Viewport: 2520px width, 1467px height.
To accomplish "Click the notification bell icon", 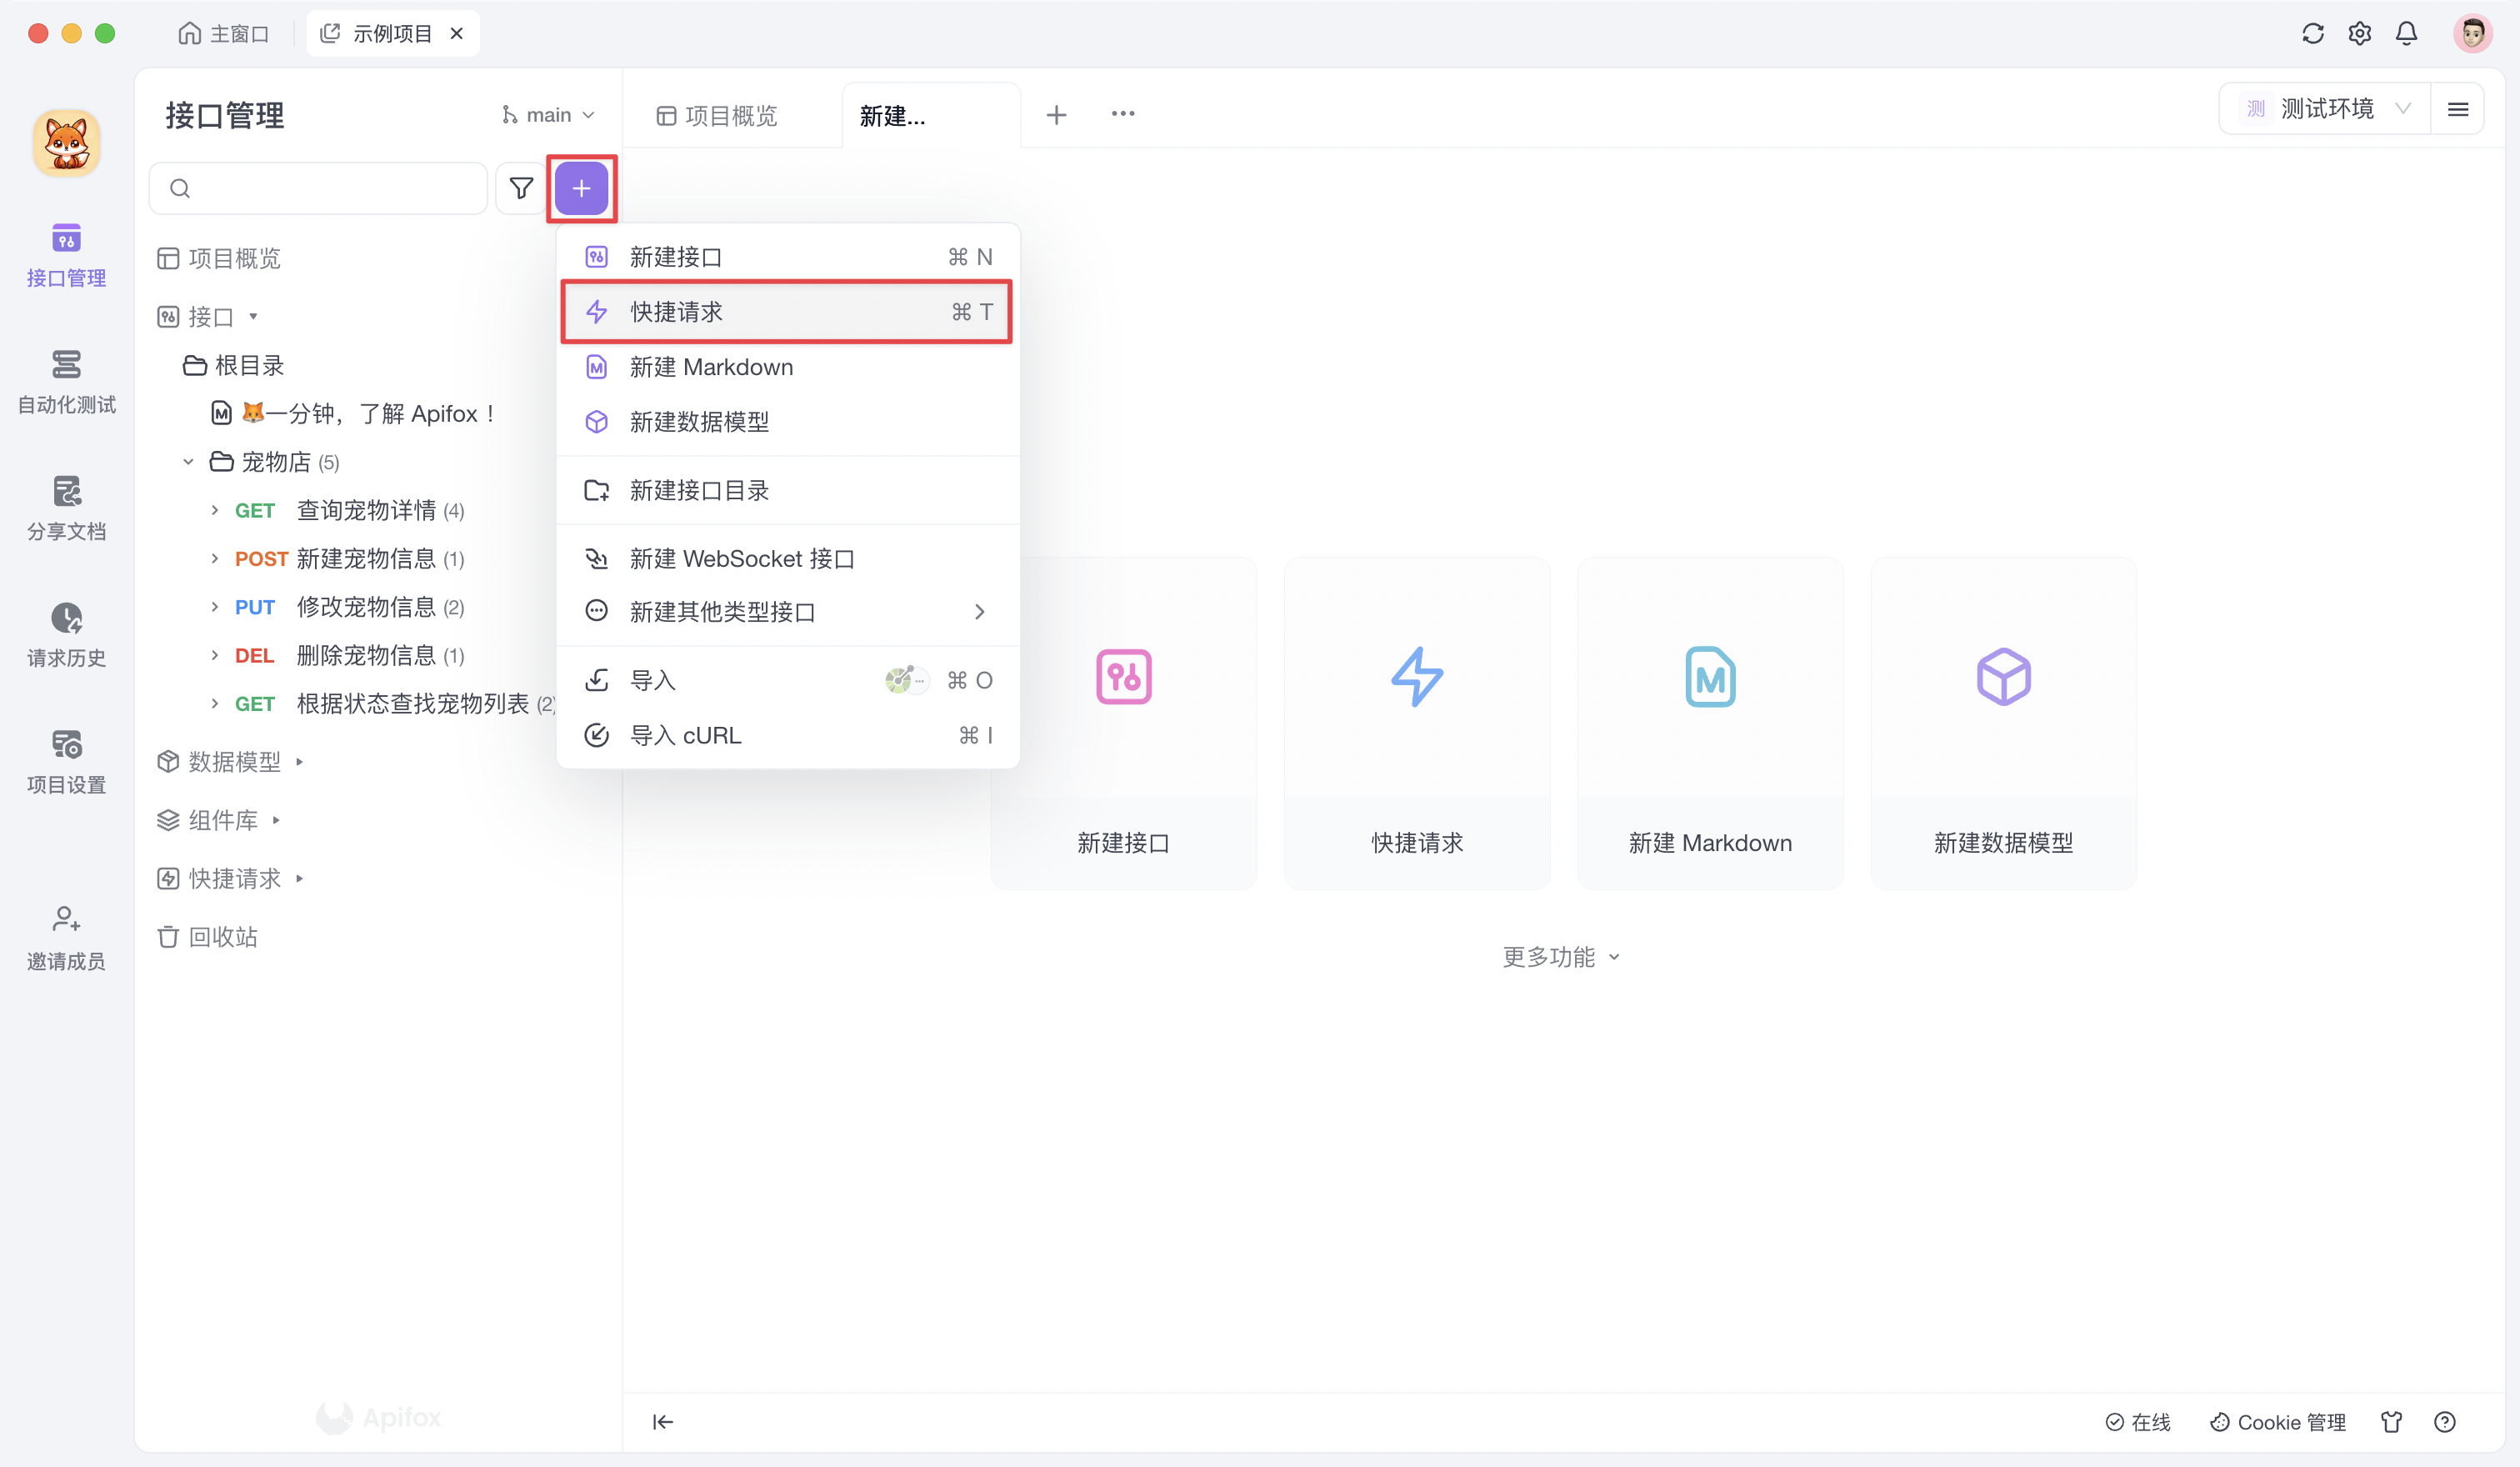I will (2406, 33).
